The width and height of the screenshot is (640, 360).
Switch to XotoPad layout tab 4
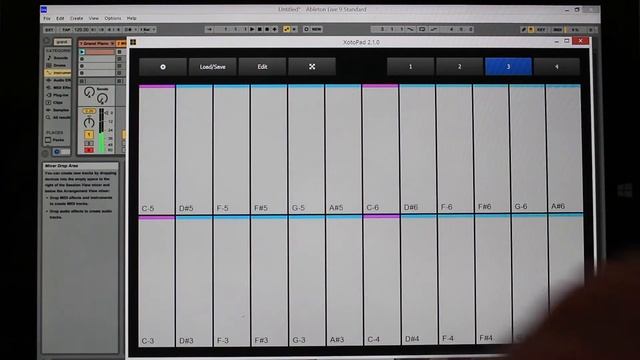tap(557, 67)
